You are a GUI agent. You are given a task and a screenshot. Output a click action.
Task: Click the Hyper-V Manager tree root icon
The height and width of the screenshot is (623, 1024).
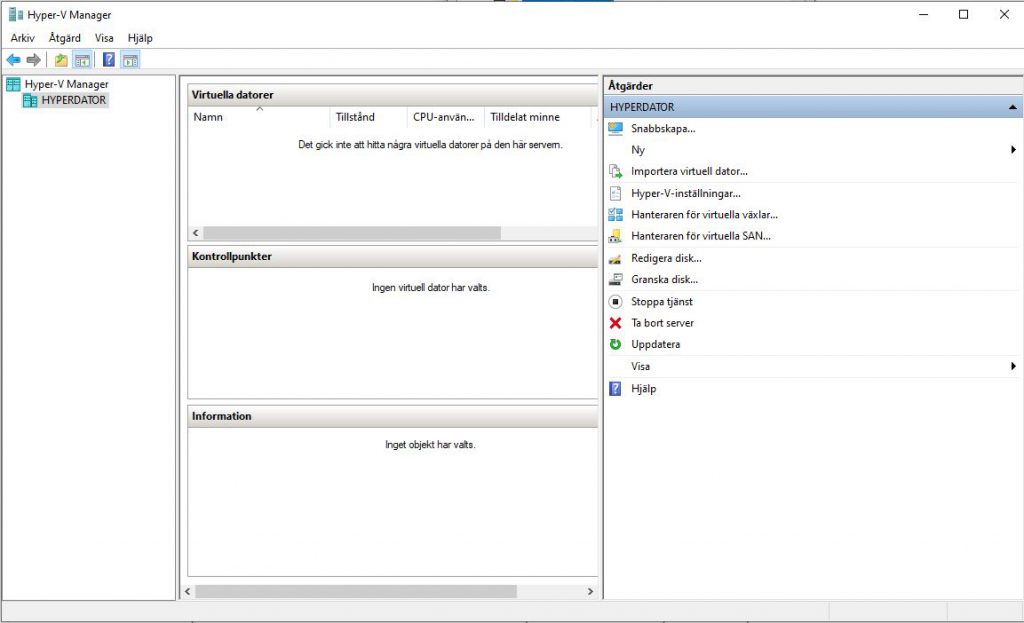(x=13, y=84)
